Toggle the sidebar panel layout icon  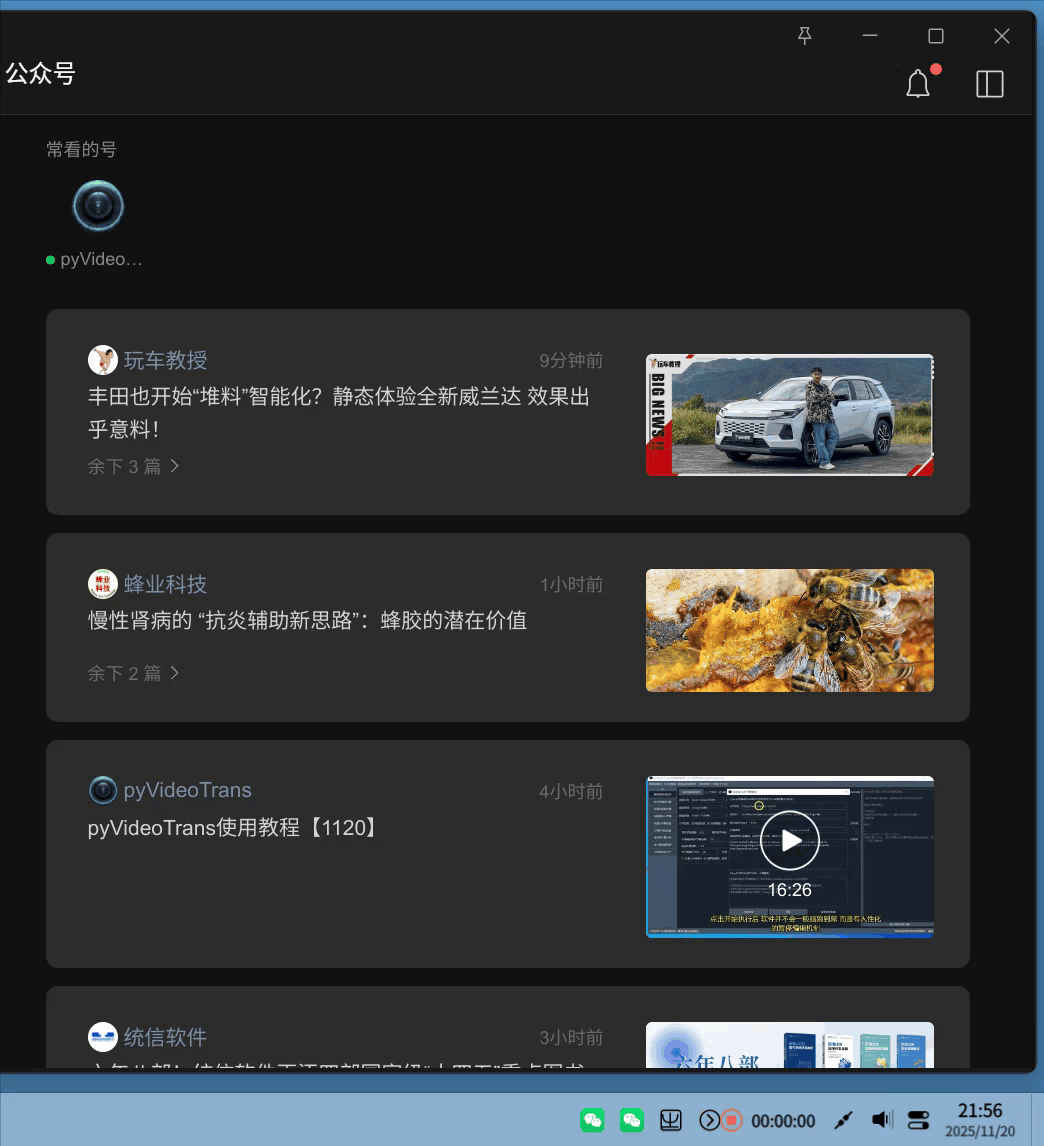pyautogui.click(x=990, y=84)
